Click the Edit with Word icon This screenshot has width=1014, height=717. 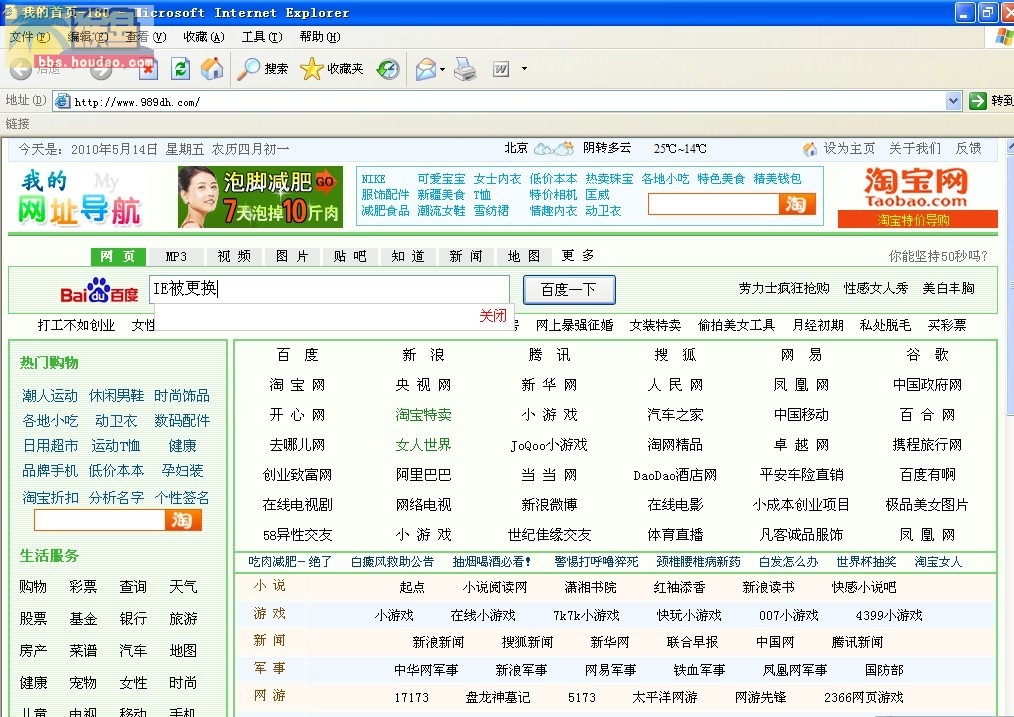tap(501, 69)
